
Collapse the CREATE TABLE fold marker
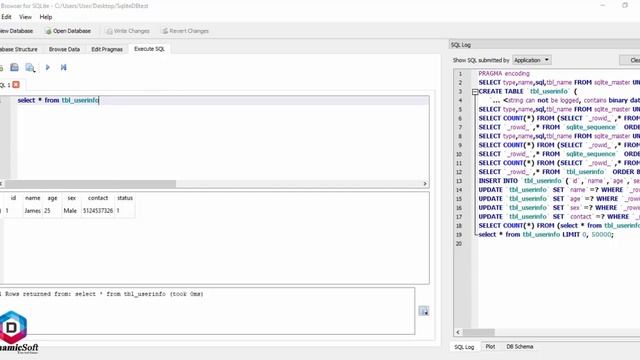[x=475, y=92]
